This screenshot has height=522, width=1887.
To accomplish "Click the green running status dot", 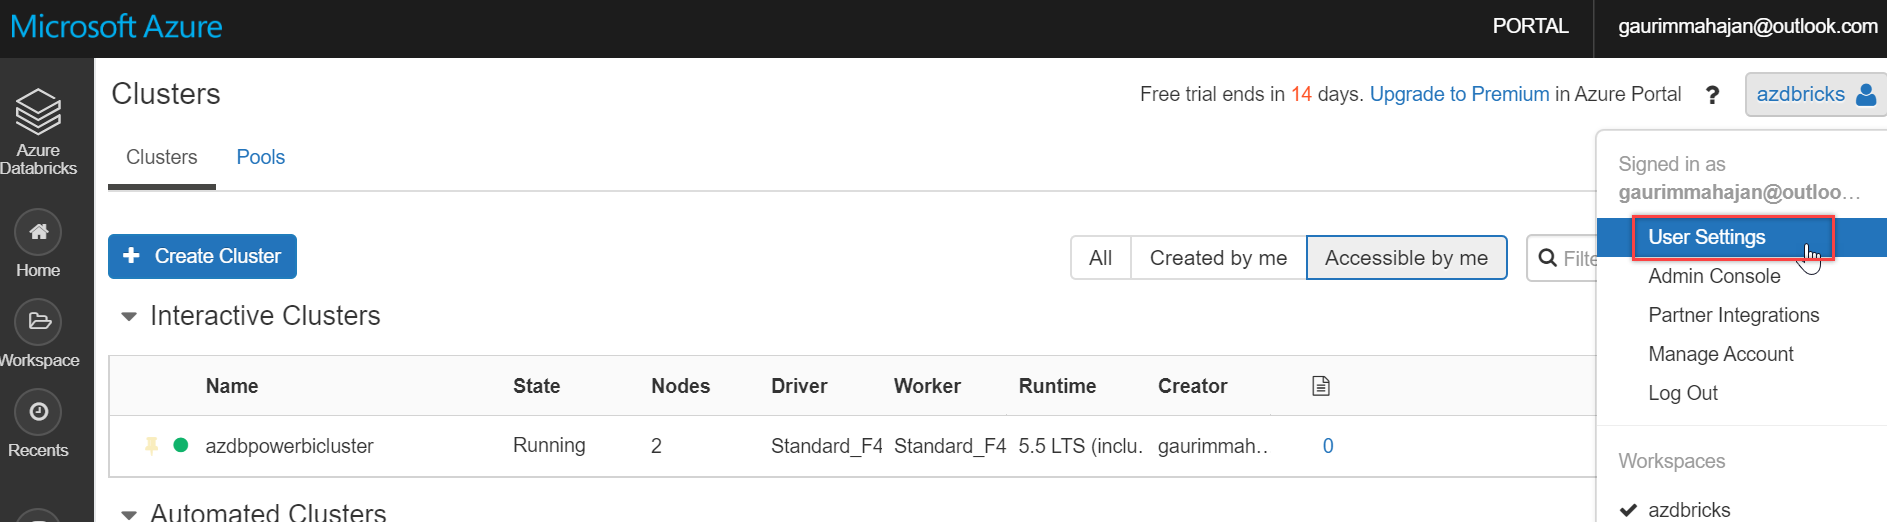I will click(x=181, y=446).
